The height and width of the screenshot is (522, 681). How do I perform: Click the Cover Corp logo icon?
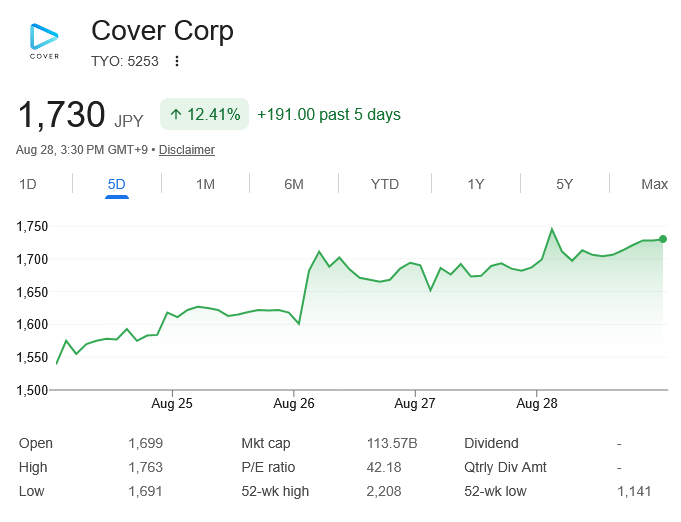tap(44, 41)
